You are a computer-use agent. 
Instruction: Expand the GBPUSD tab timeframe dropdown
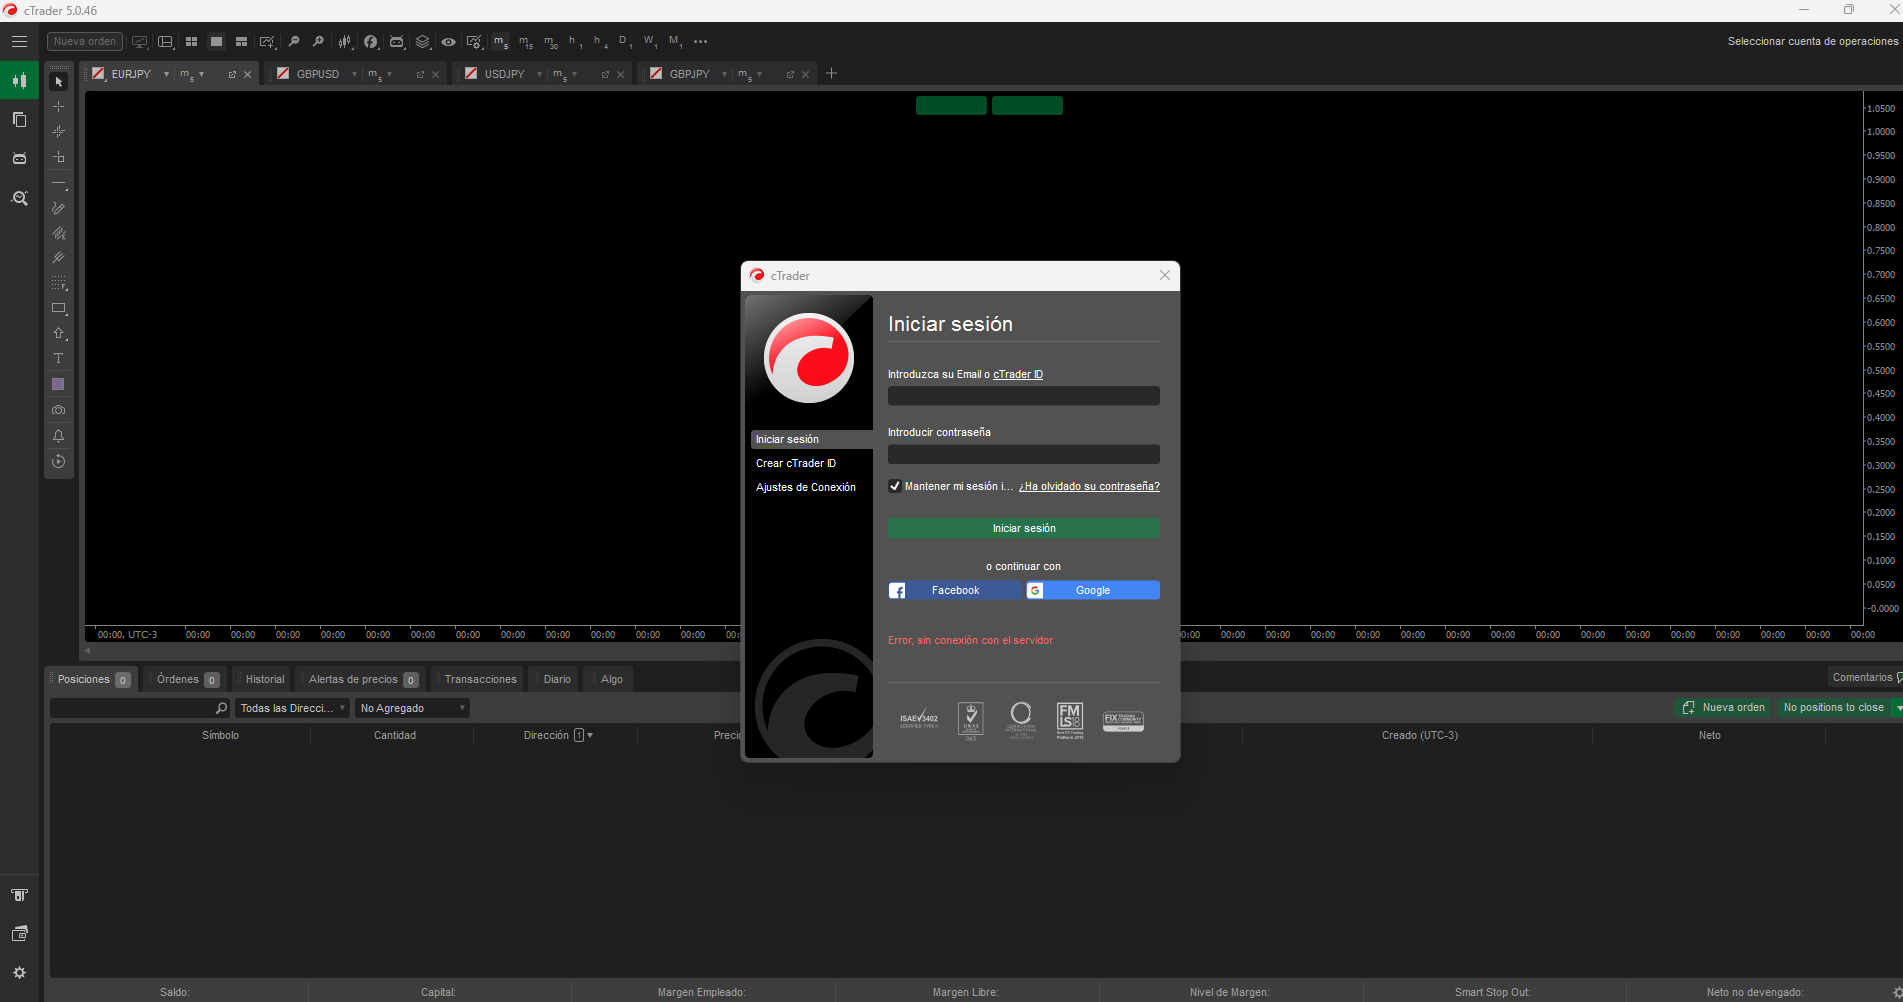pos(390,74)
